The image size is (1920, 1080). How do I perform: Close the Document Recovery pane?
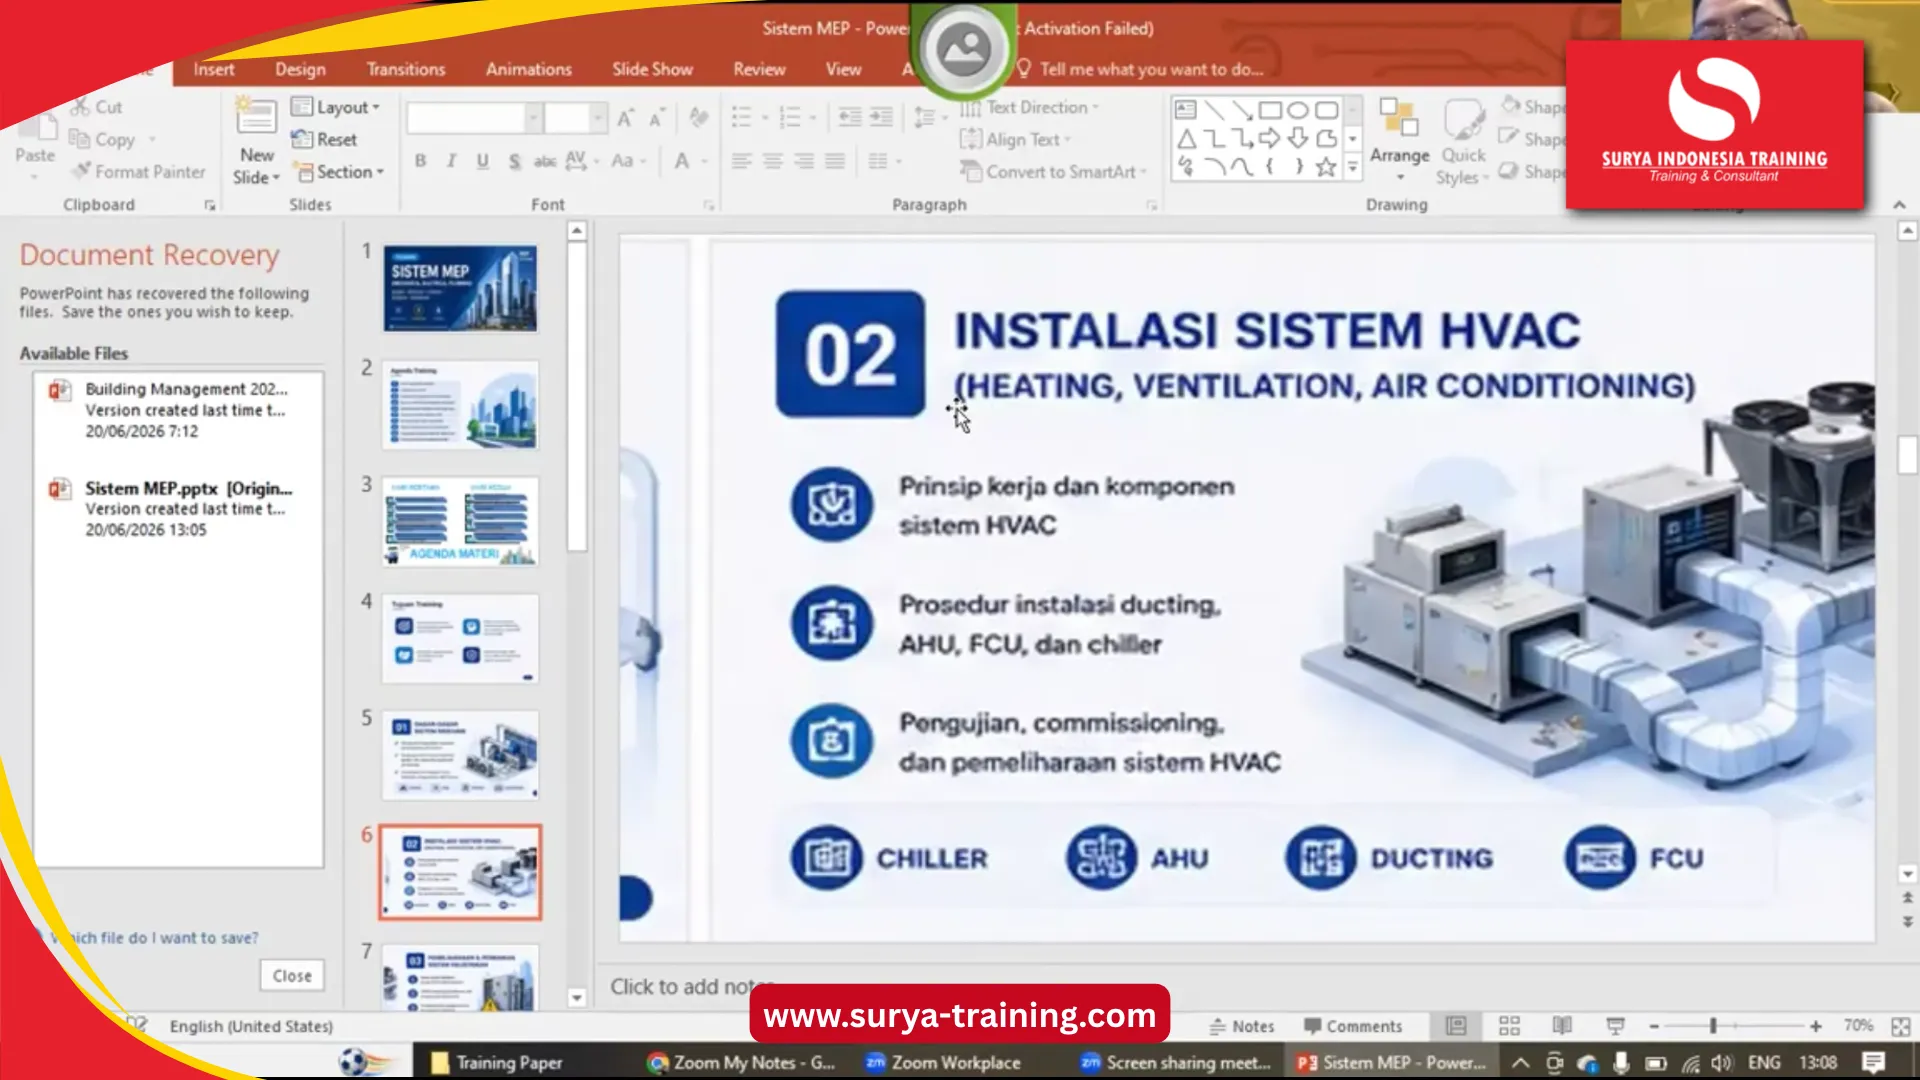pos(292,975)
